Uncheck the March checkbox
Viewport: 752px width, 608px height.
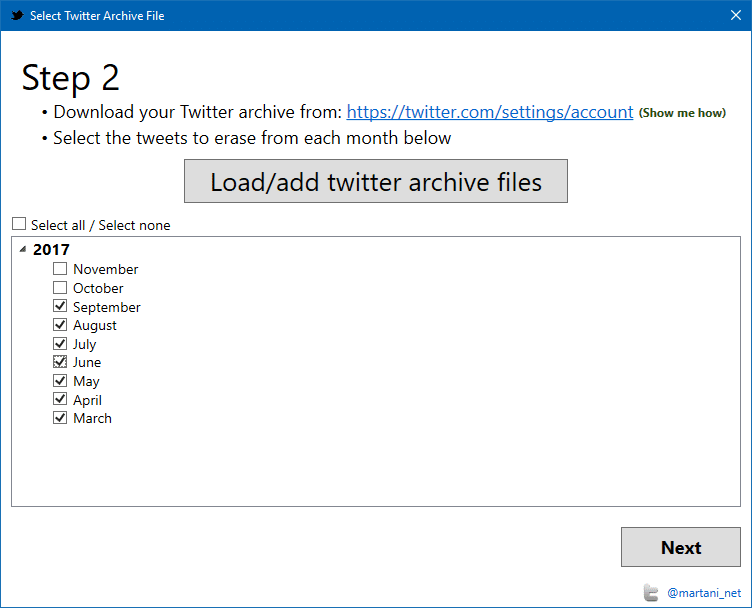[x=60, y=418]
